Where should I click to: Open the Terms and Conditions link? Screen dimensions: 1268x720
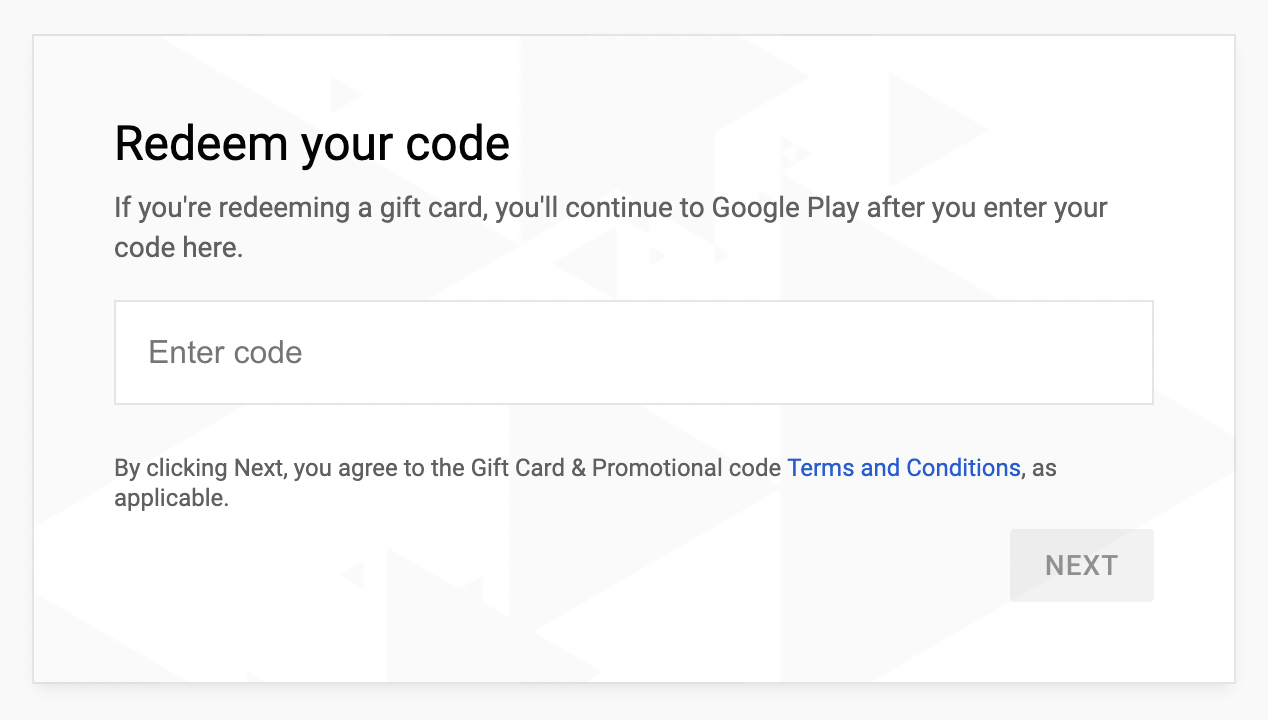pos(903,468)
